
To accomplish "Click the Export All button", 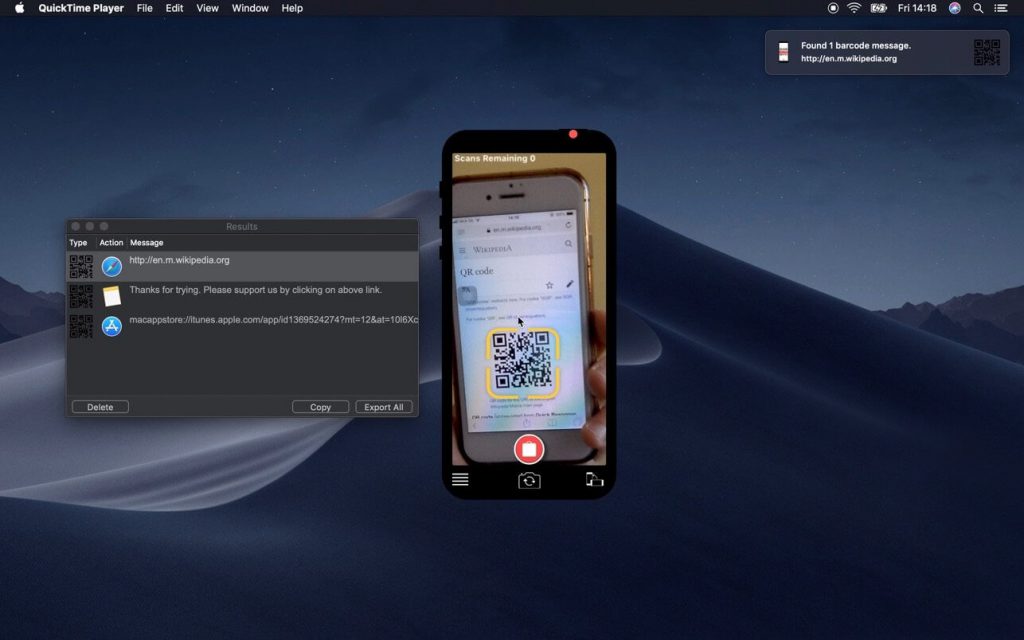I will click(384, 406).
